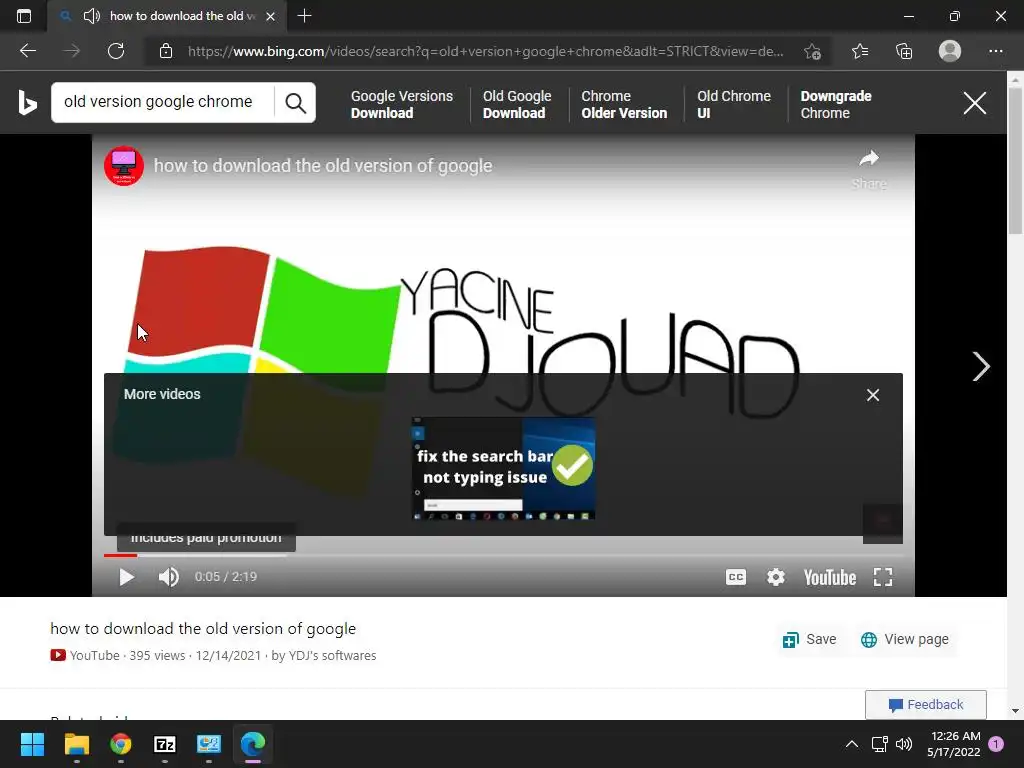Open the tab actions menu icon

pos(24,16)
